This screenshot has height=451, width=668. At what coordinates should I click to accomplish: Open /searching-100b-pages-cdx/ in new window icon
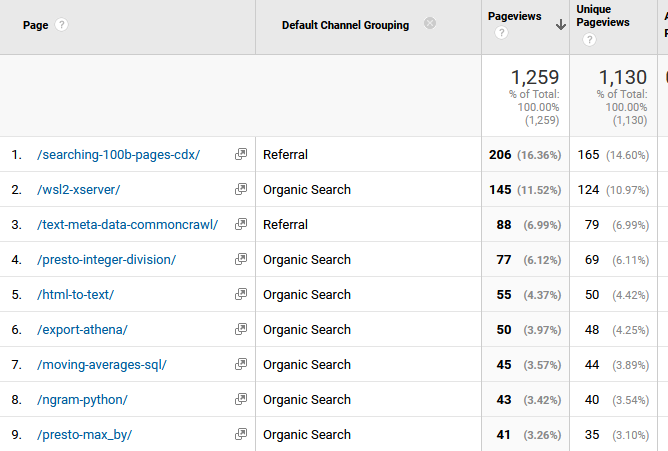[240, 155]
